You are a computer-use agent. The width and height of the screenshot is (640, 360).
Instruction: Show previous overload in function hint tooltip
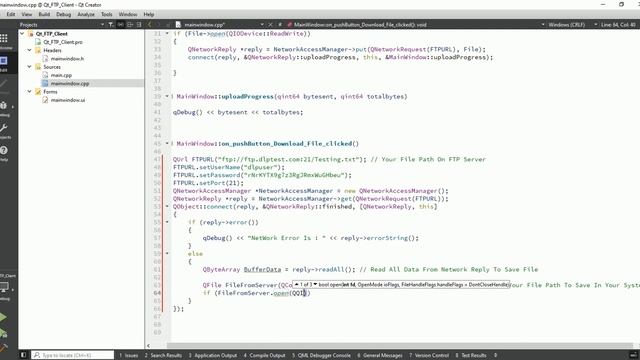tap(296, 284)
